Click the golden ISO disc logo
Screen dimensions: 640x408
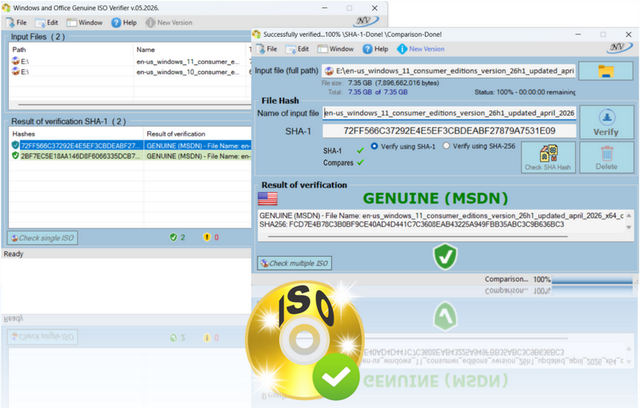point(304,339)
